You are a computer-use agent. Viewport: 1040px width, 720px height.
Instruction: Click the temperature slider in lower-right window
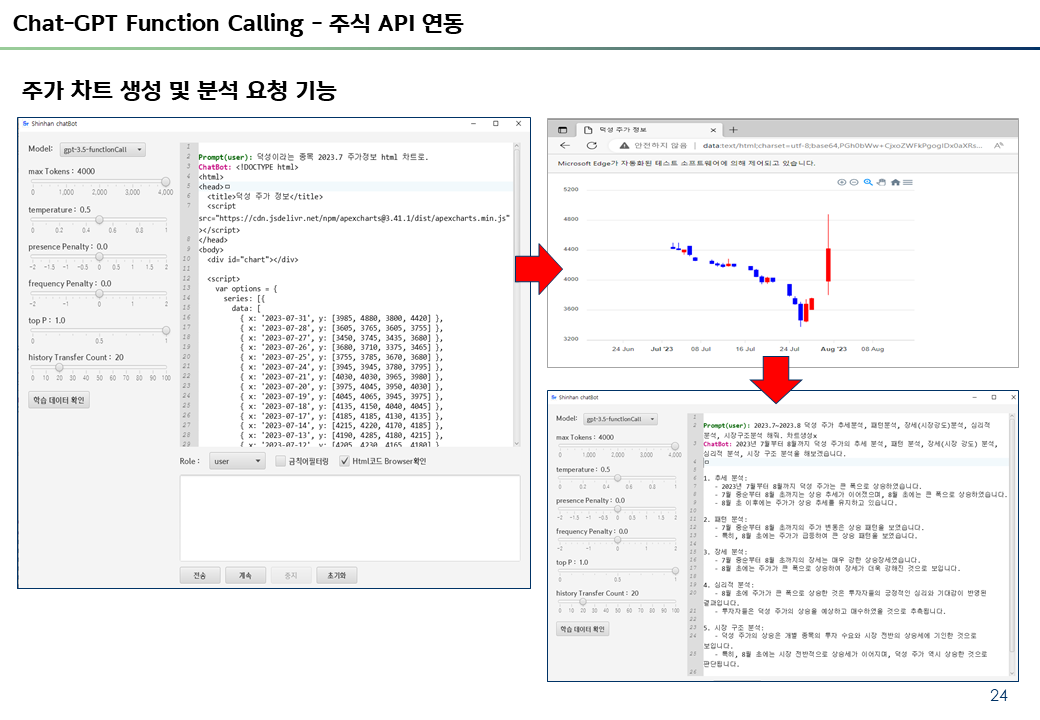[618, 478]
